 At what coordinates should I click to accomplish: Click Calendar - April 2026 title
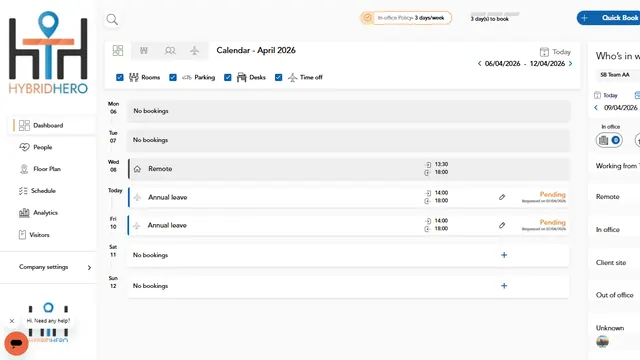256,50
